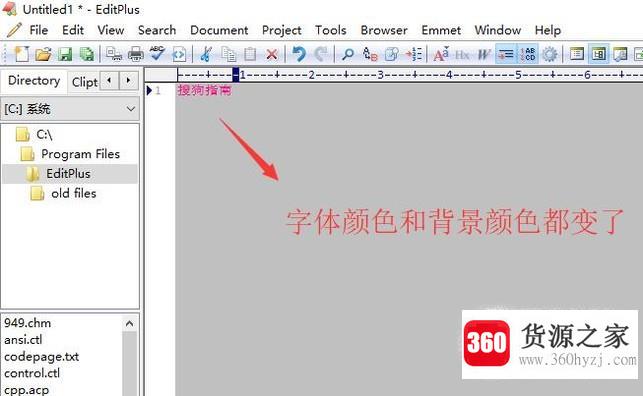The height and width of the screenshot is (396, 643).
Task: Select 949.chm in the file list
Action: pos(27,323)
